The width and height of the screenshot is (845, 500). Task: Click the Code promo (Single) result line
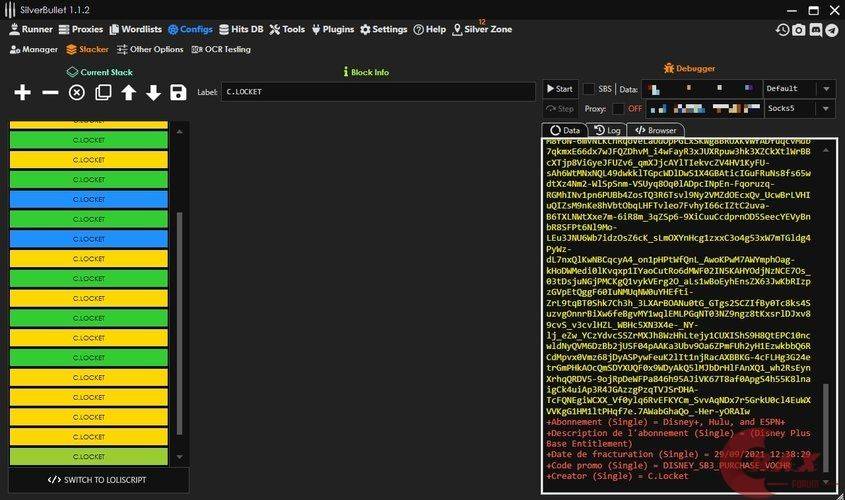click(x=668, y=466)
